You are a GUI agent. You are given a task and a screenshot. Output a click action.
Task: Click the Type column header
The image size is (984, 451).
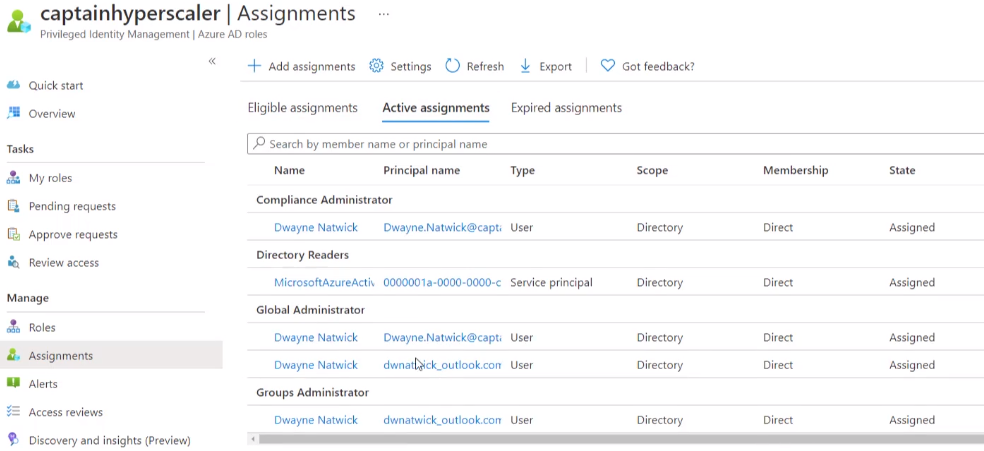tap(522, 170)
